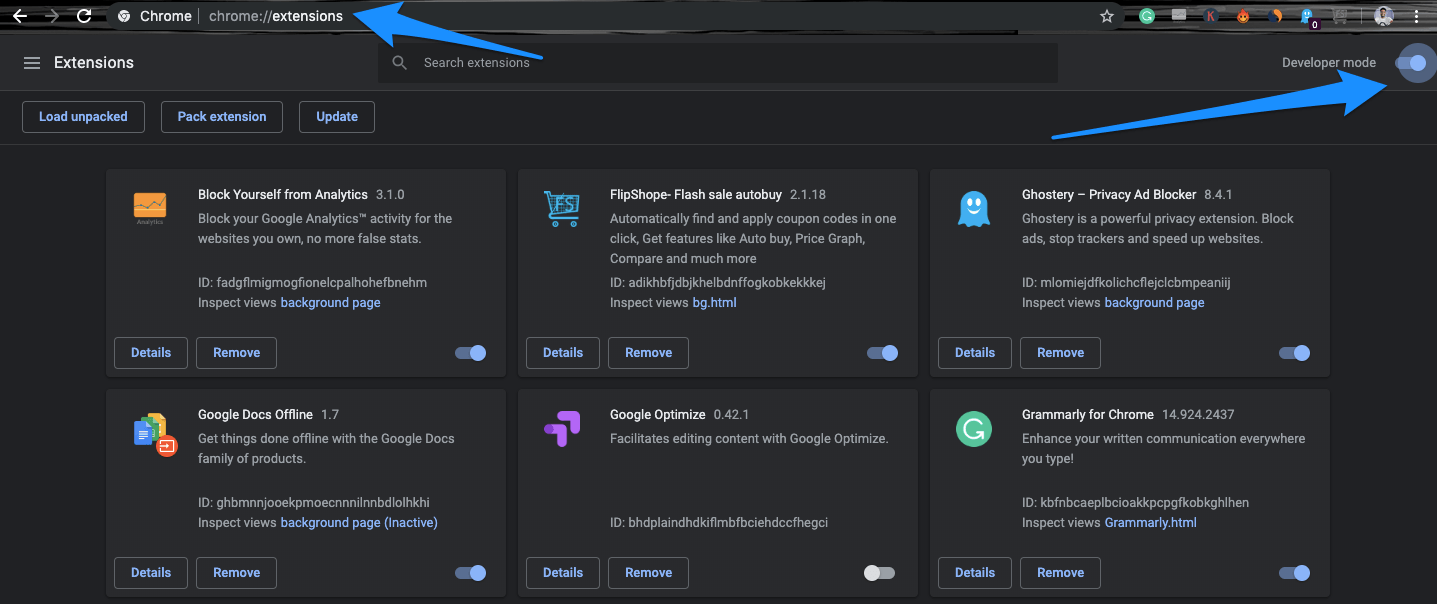Open Details for Google Docs Offline
The image size is (1437, 604).
151,573
